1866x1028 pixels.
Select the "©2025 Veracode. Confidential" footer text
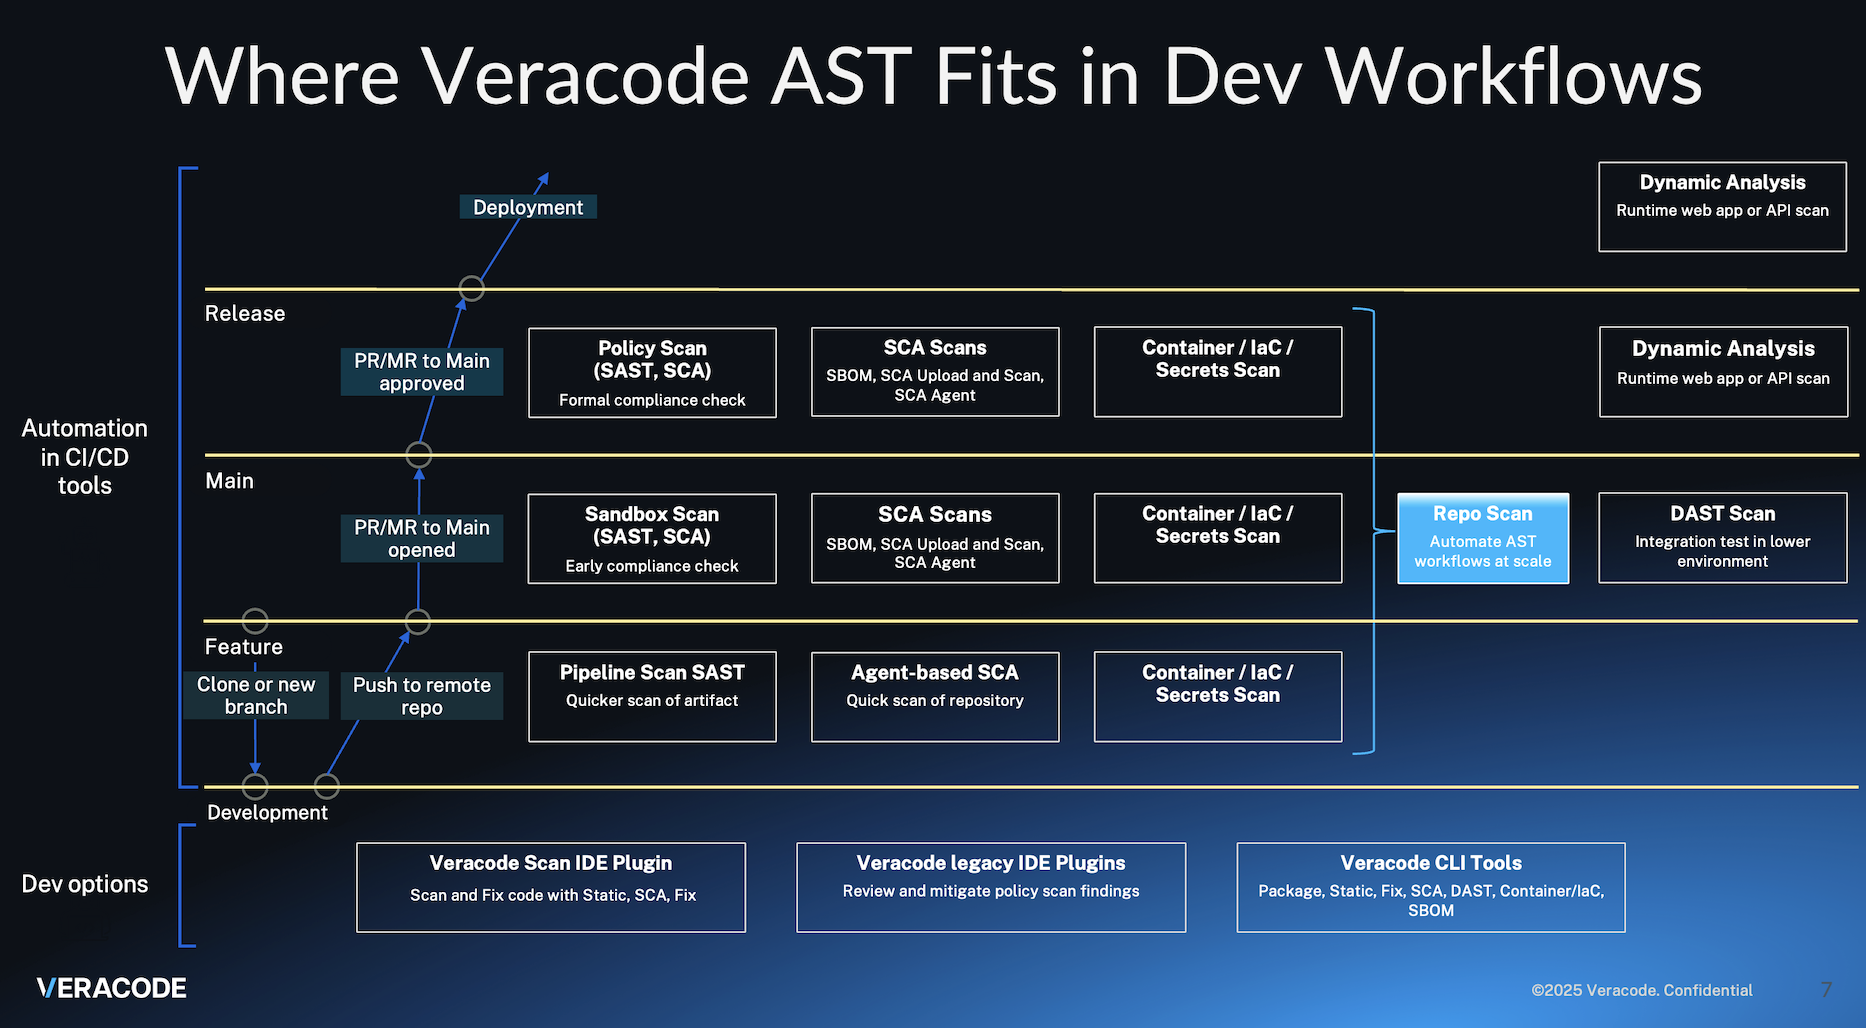point(1642,990)
